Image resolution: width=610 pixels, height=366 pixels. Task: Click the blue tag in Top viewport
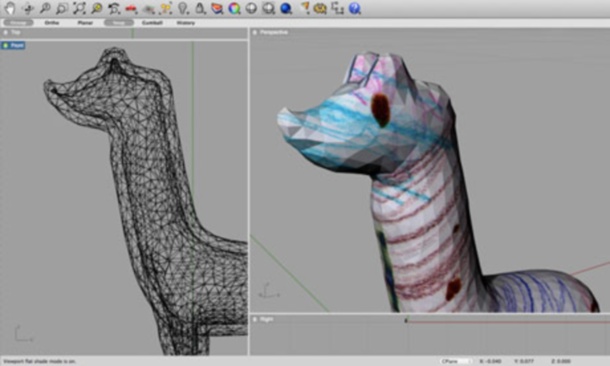click(x=13, y=46)
